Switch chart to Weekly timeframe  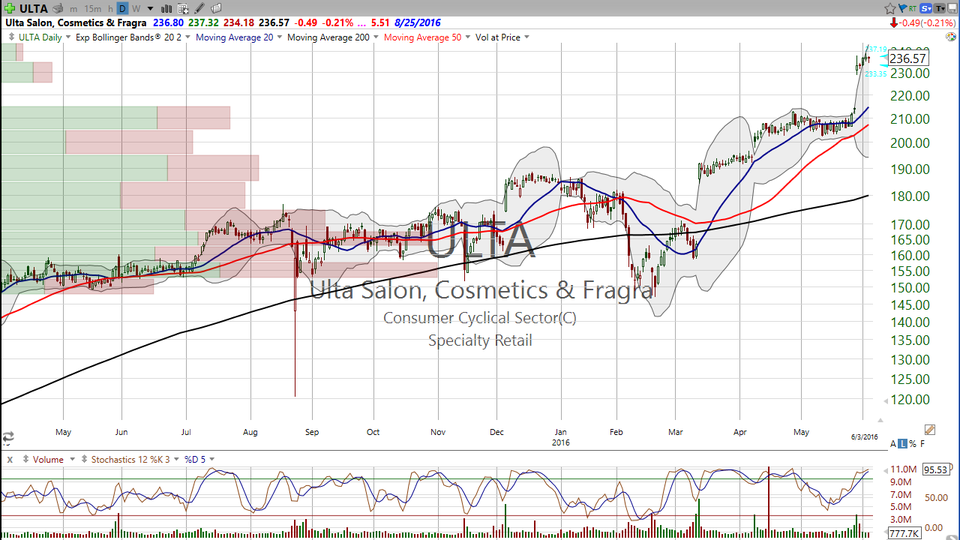click(136, 8)
